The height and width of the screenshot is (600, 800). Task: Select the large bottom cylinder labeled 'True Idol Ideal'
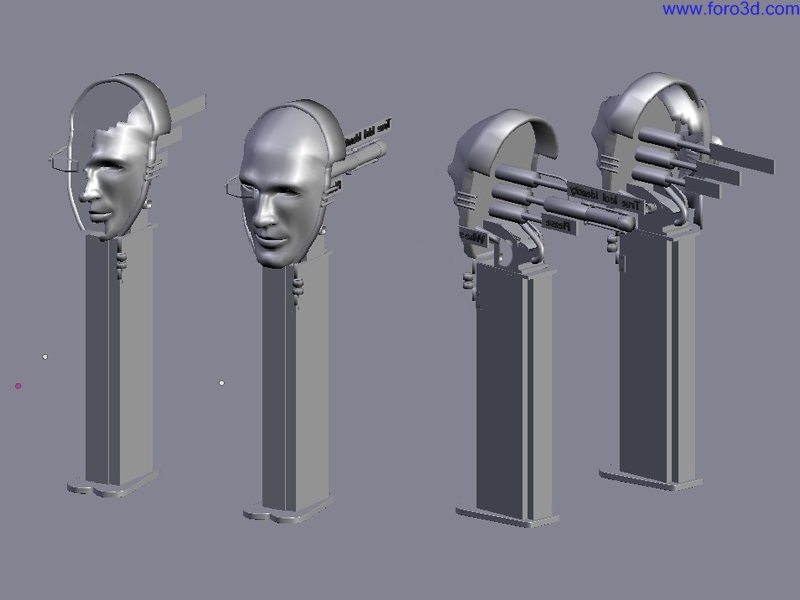tap(589, 213)
